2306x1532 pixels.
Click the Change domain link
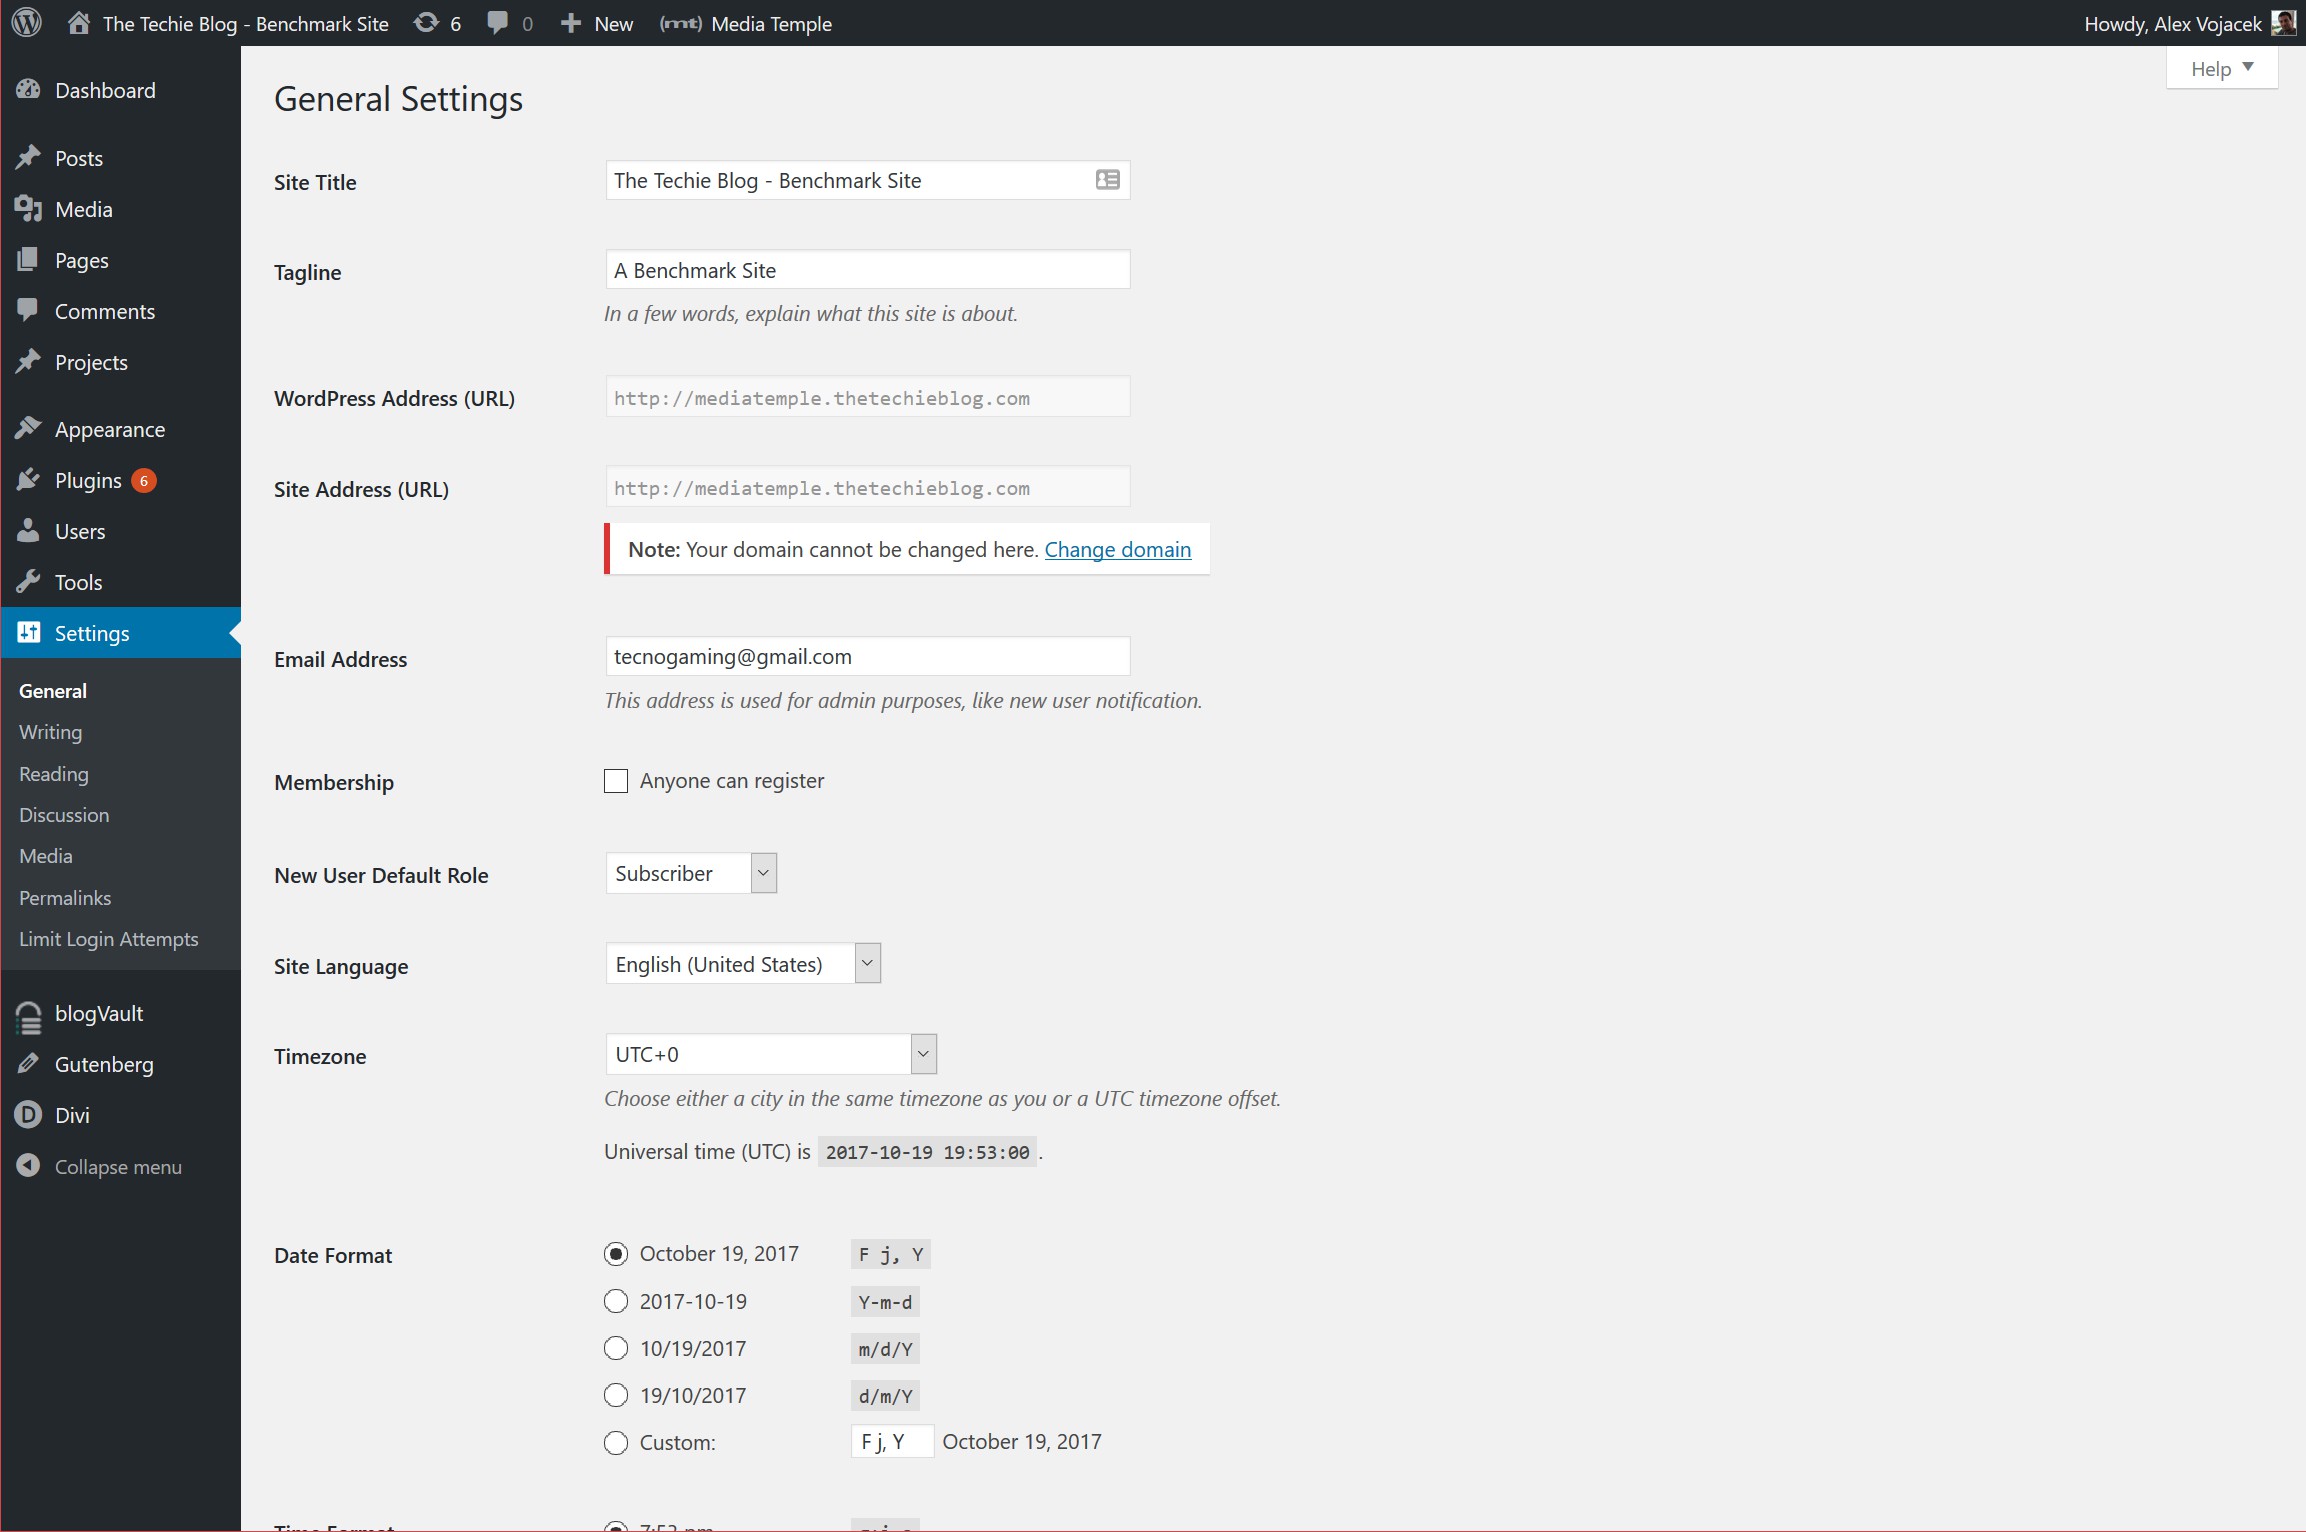(1118, 549)
